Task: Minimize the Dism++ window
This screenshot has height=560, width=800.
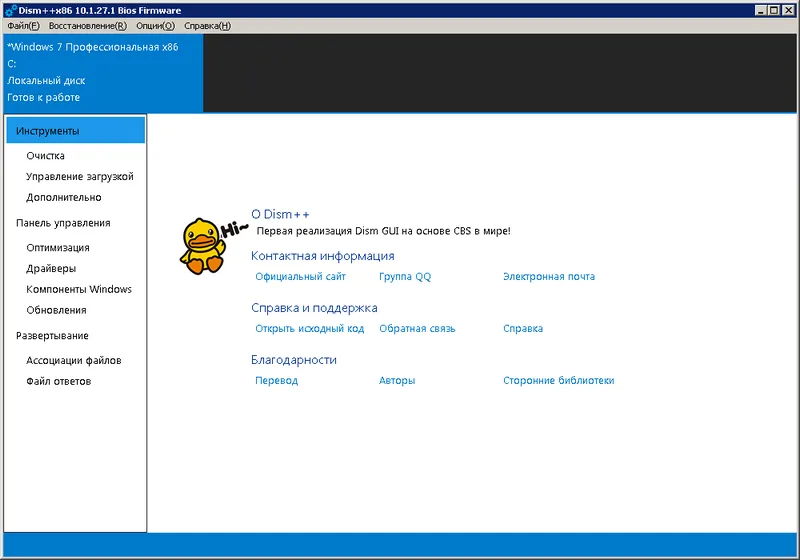Action: (761, 10)
